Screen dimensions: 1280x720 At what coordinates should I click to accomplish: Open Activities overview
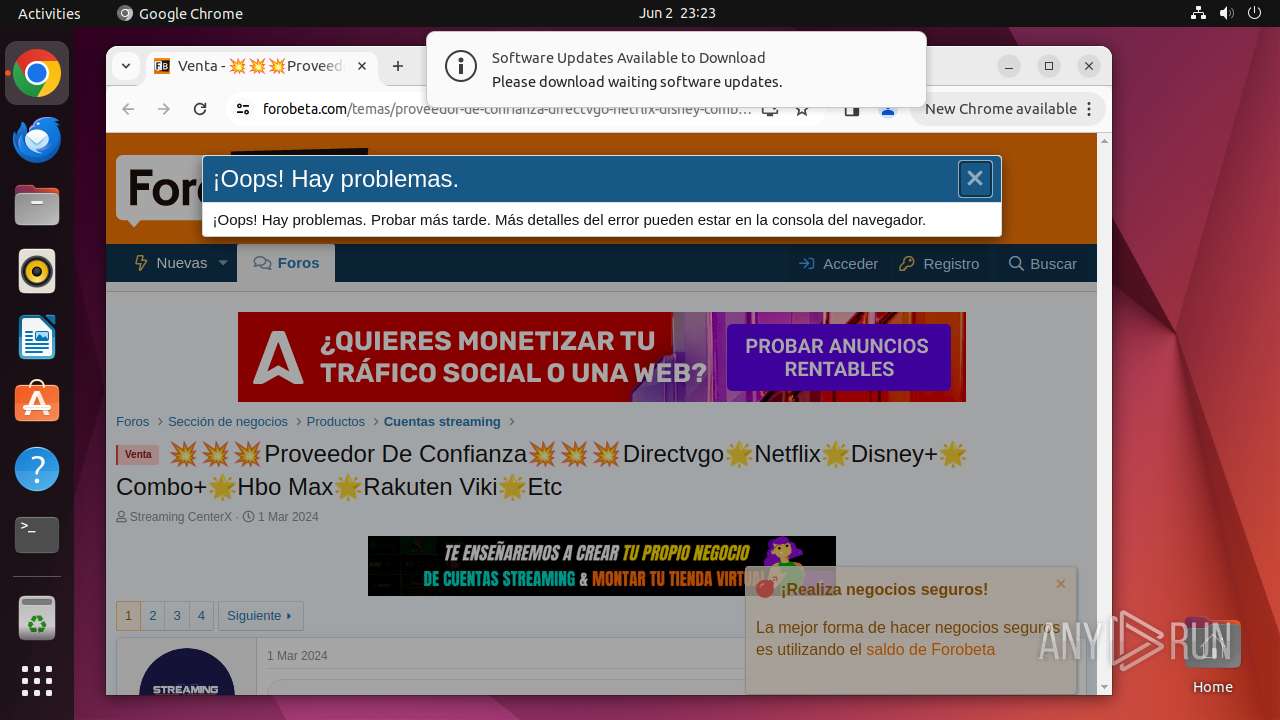point(49,13)
